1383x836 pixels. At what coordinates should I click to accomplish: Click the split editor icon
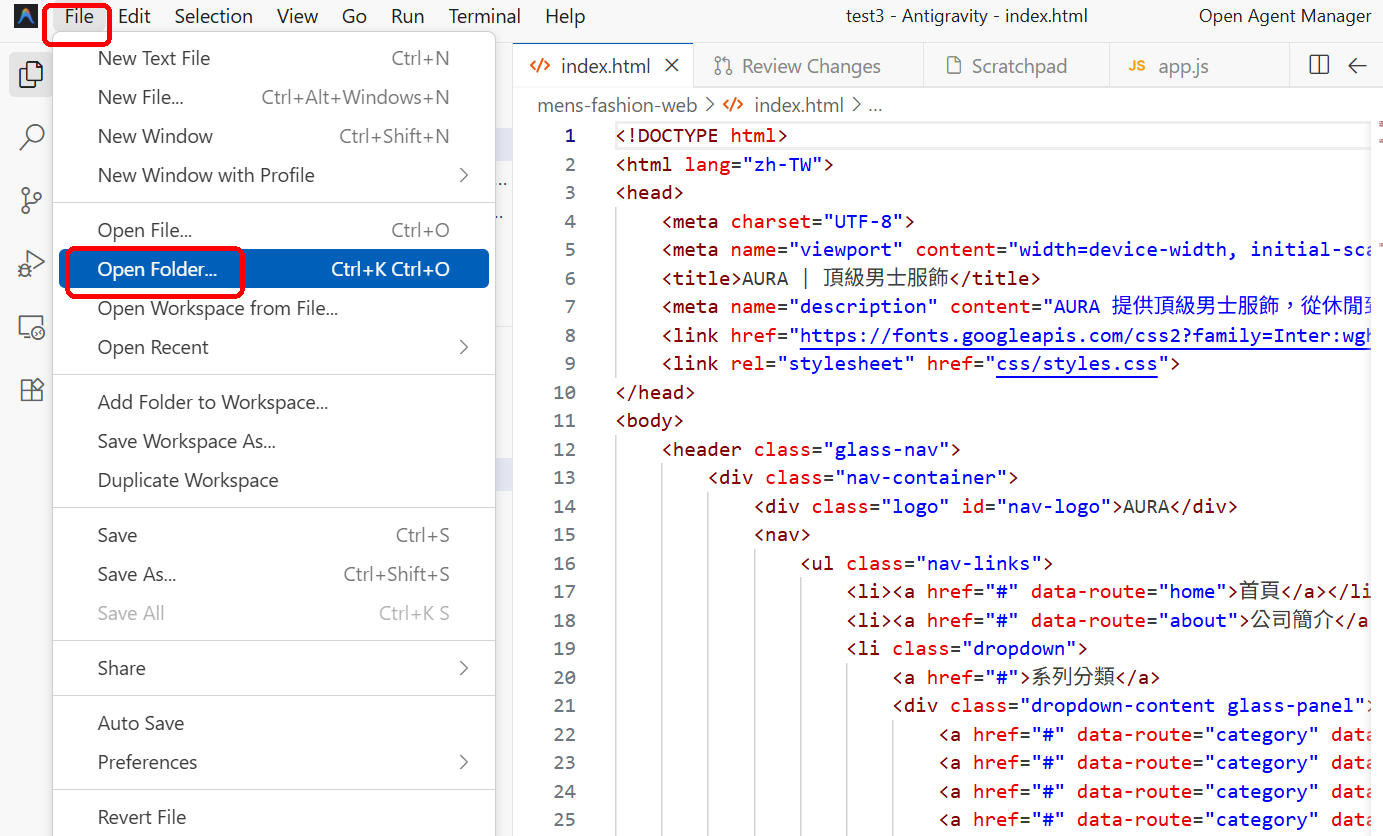coord(1319,66)
